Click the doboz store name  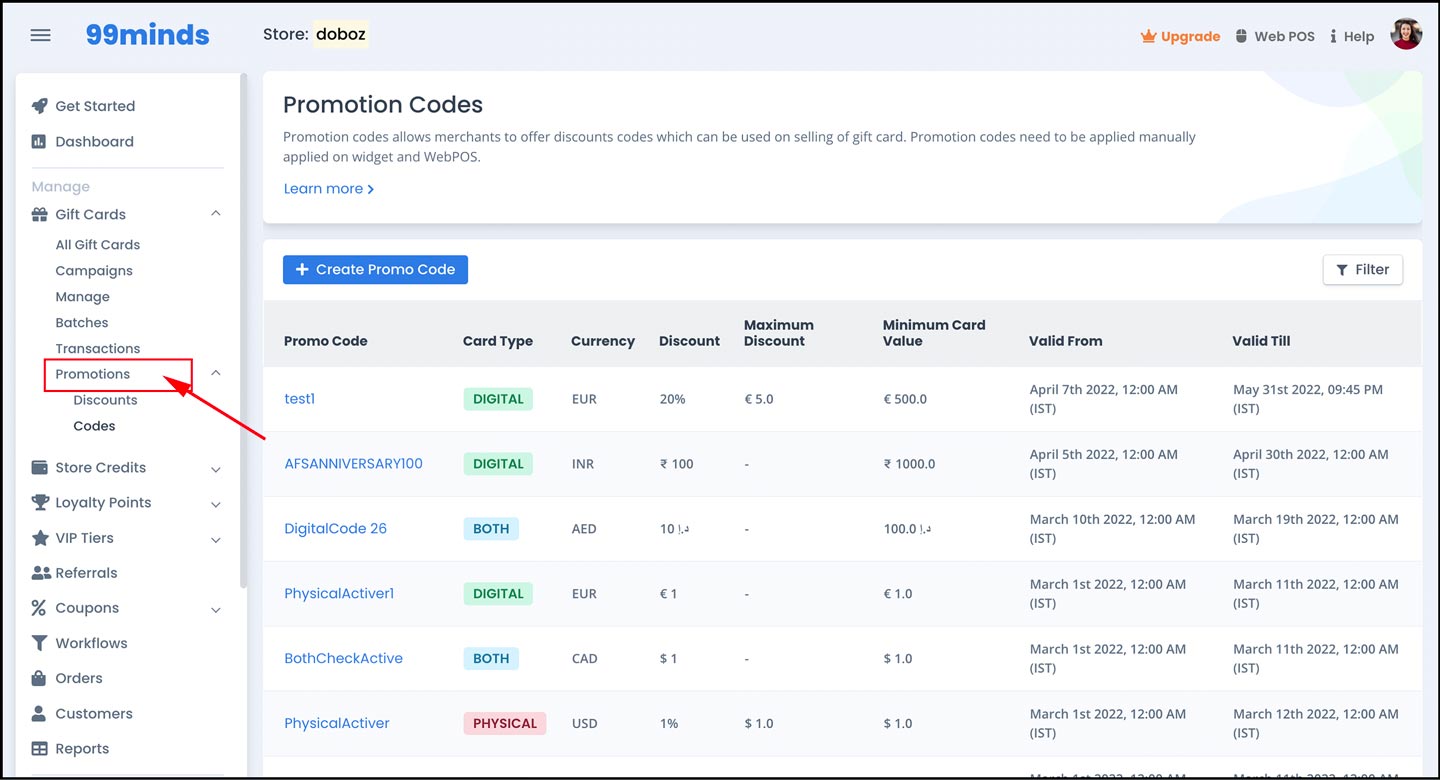coord(341,34)
